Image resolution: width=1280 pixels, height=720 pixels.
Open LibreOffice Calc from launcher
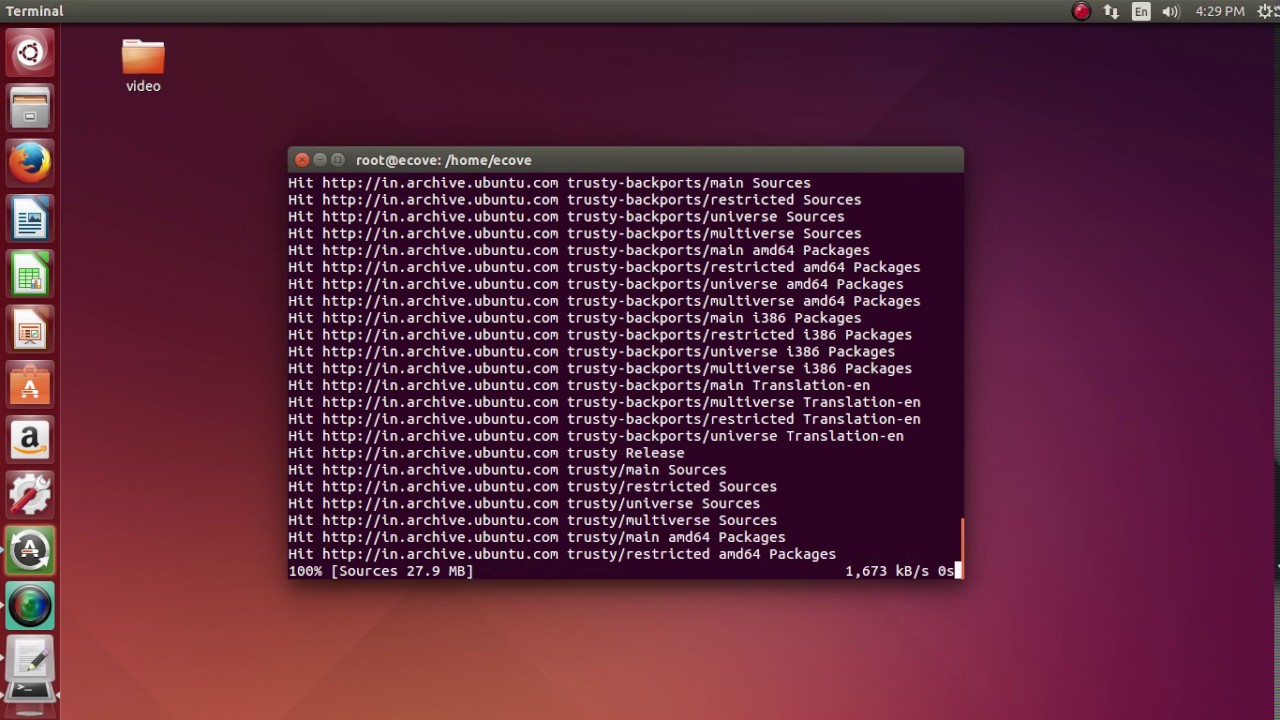pos(30,273)
